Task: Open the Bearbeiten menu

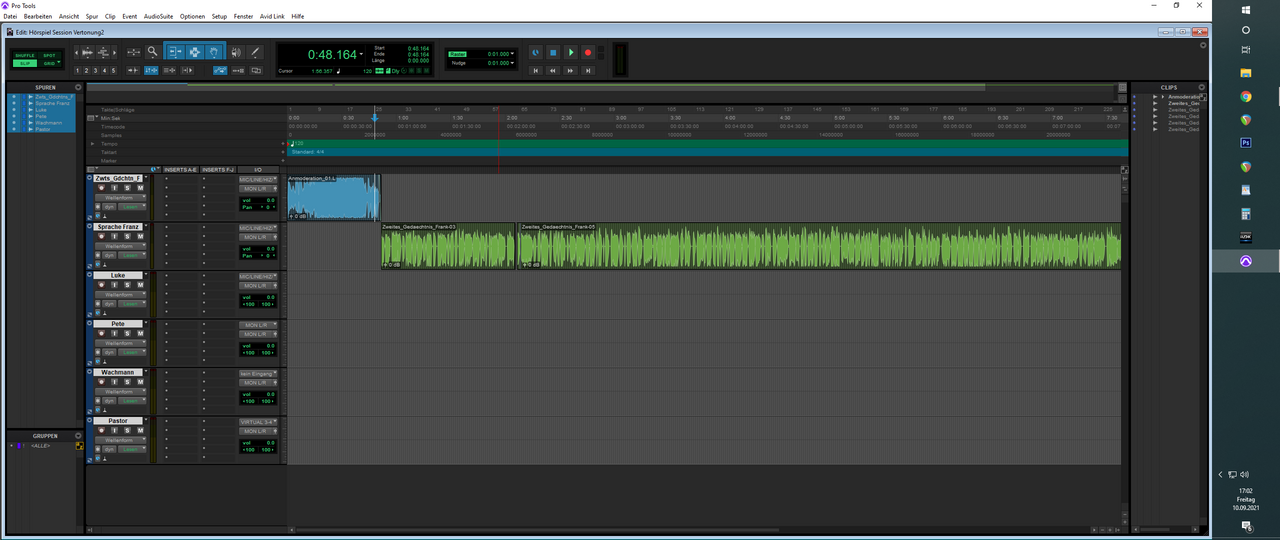Action: (x=38, y=17)
